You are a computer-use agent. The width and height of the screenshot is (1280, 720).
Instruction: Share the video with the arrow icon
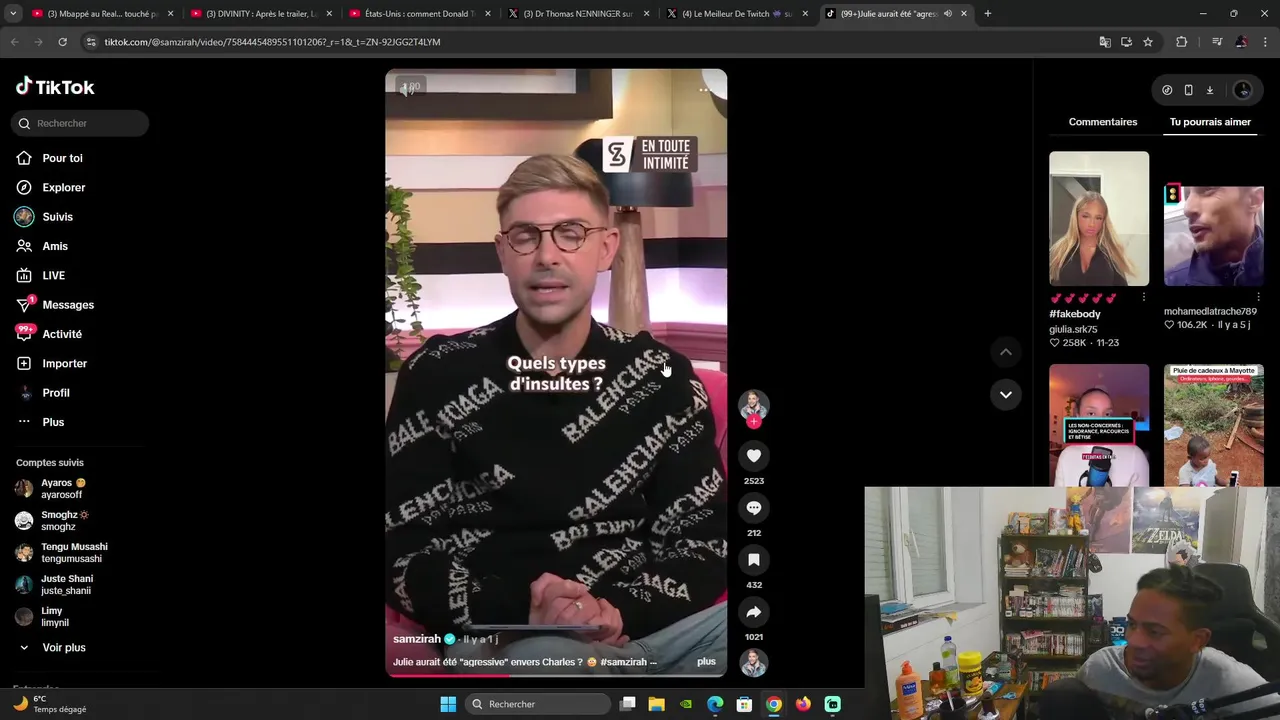tap(754, 612)
